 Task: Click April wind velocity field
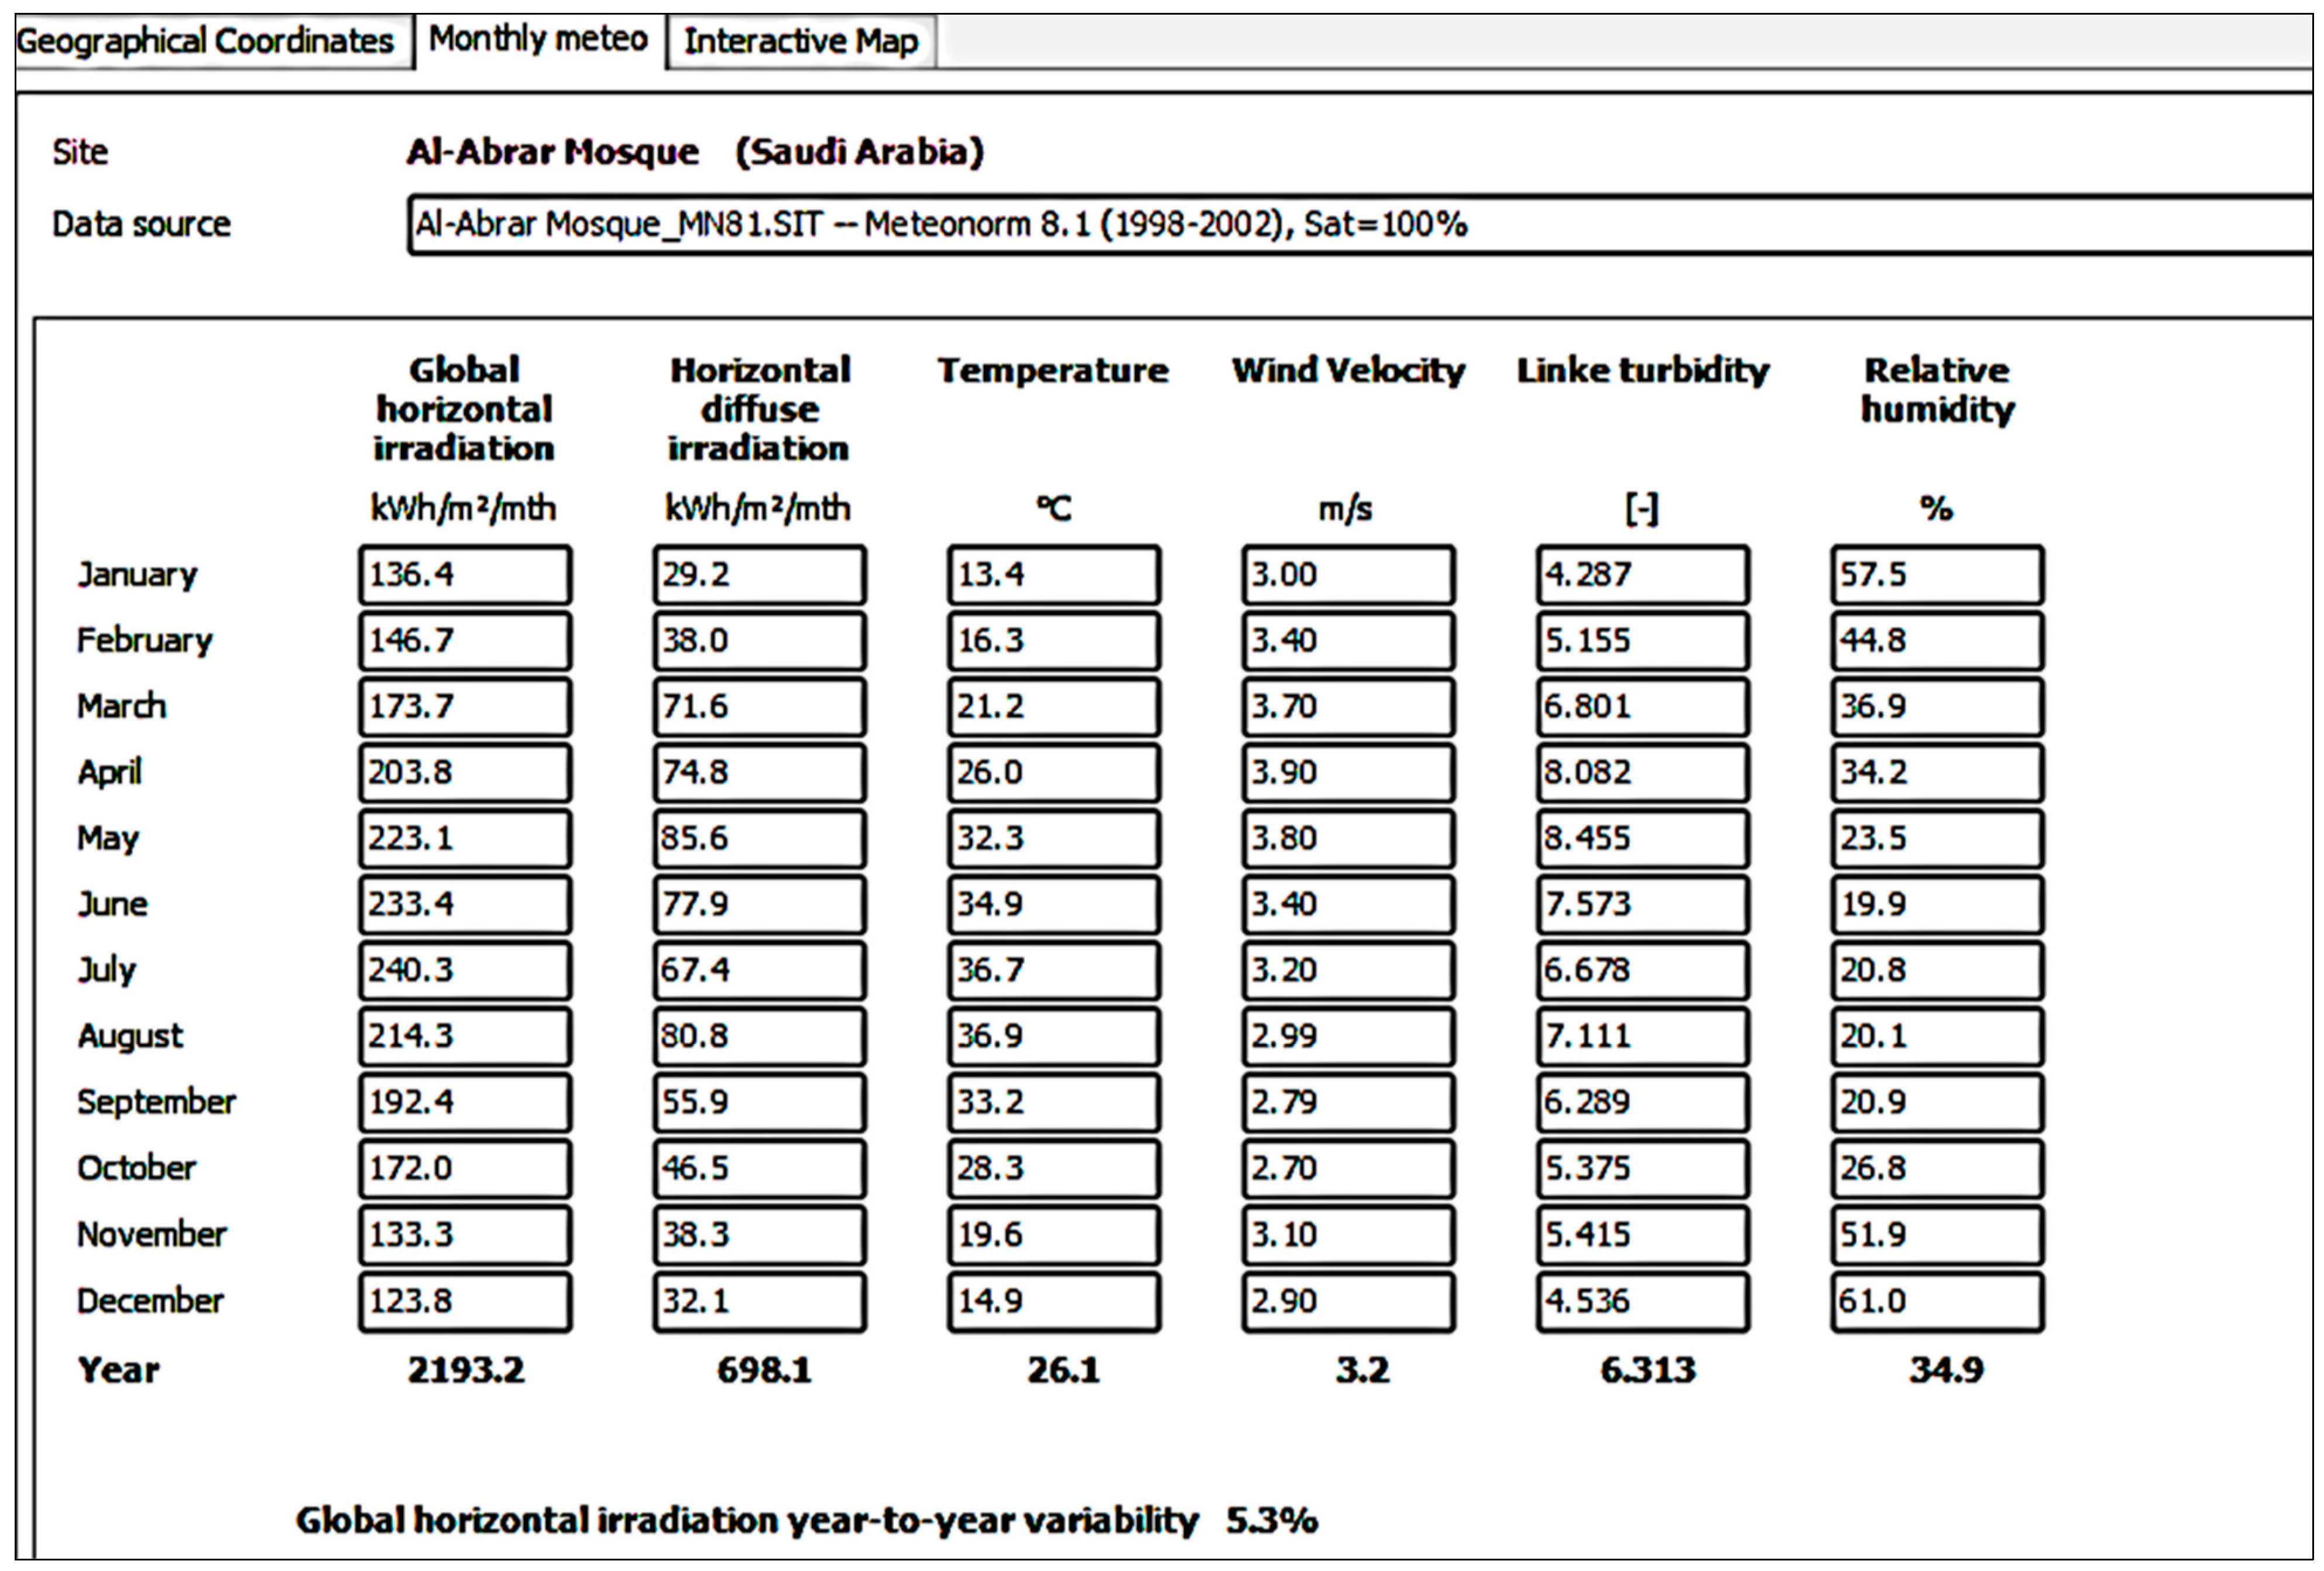pyautogui.click(x=1348, y=773)
